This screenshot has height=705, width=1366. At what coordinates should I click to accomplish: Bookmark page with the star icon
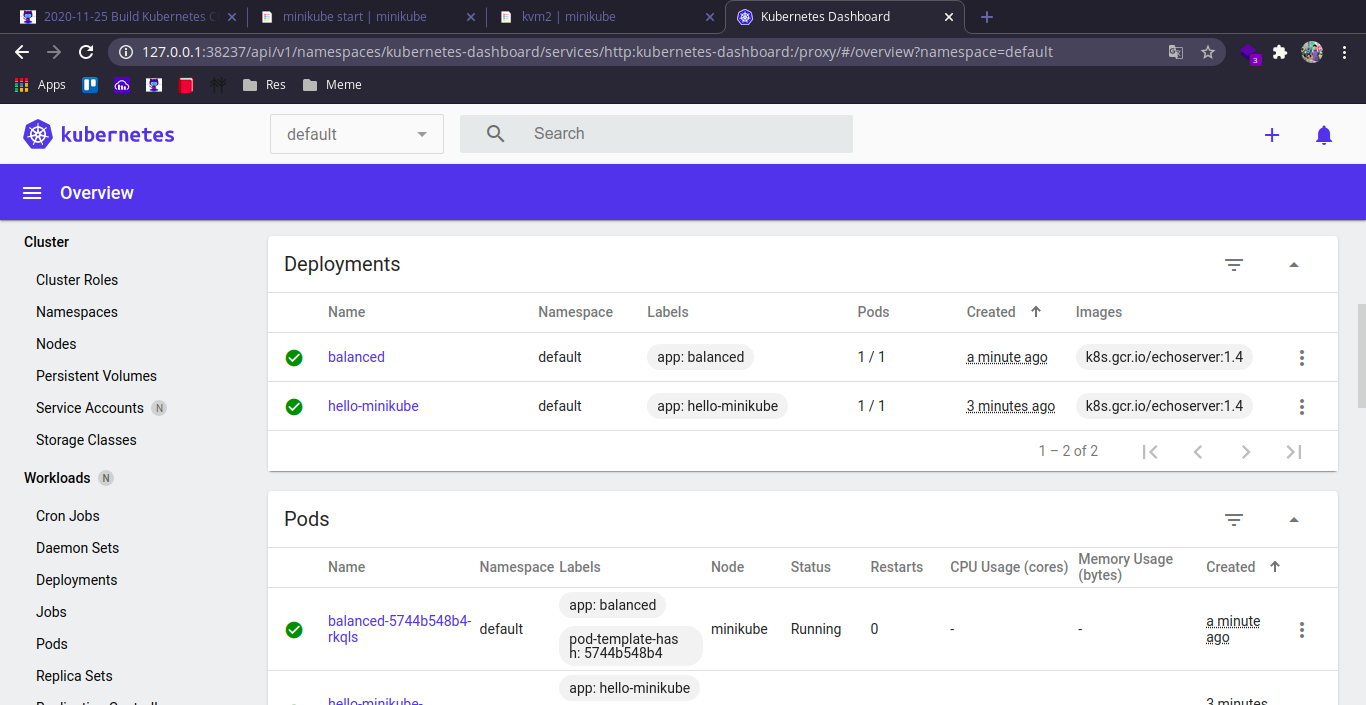[x=1208, y=52]
